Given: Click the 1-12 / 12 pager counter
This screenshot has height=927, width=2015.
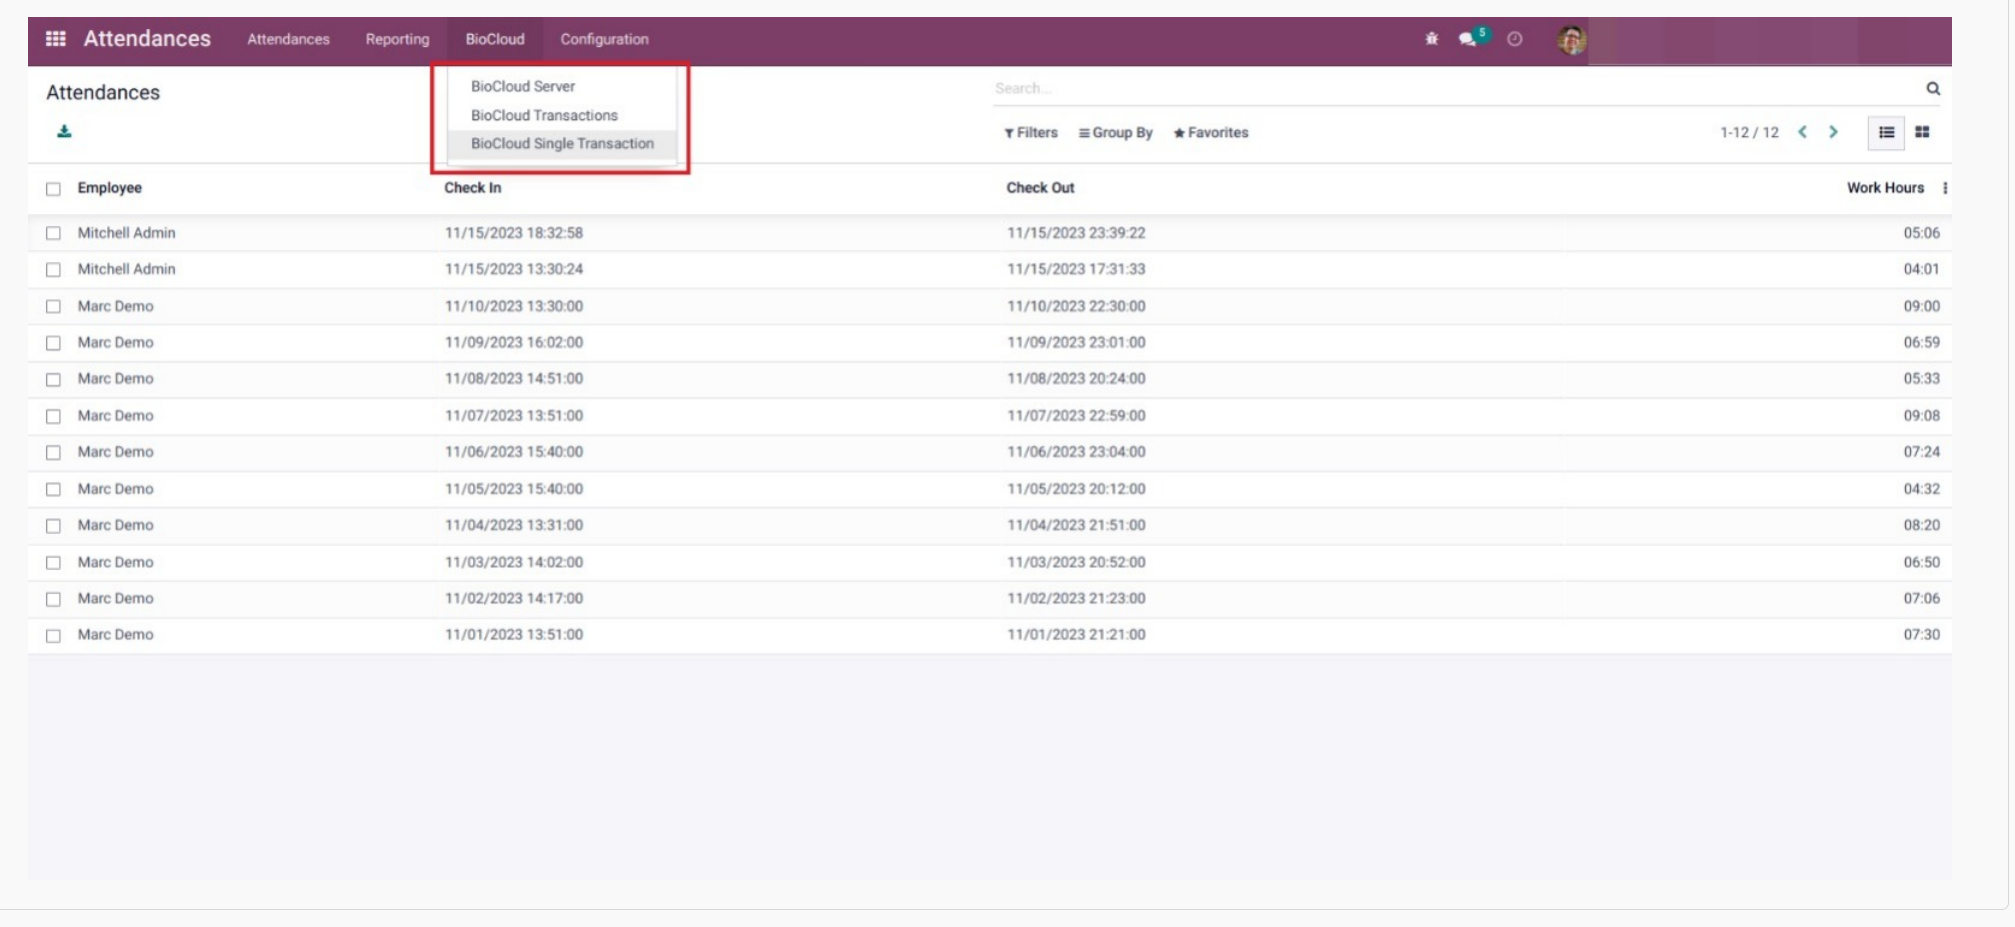Looking at the screenshot, I should coord(1749,133).
